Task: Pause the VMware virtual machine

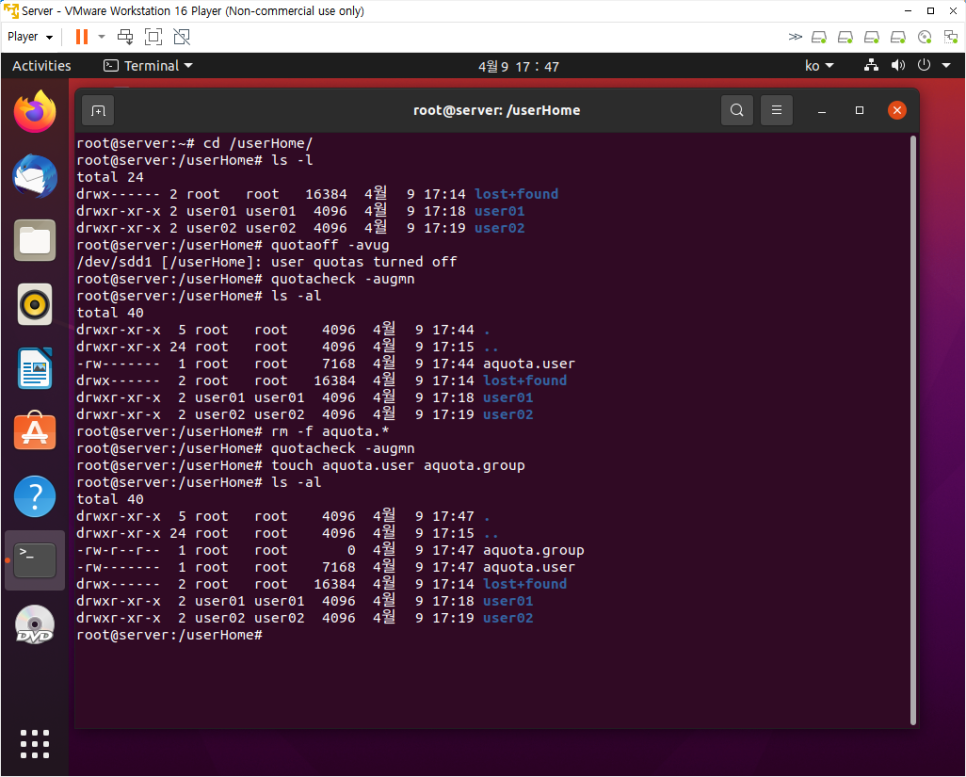Action: pos(81,37)
